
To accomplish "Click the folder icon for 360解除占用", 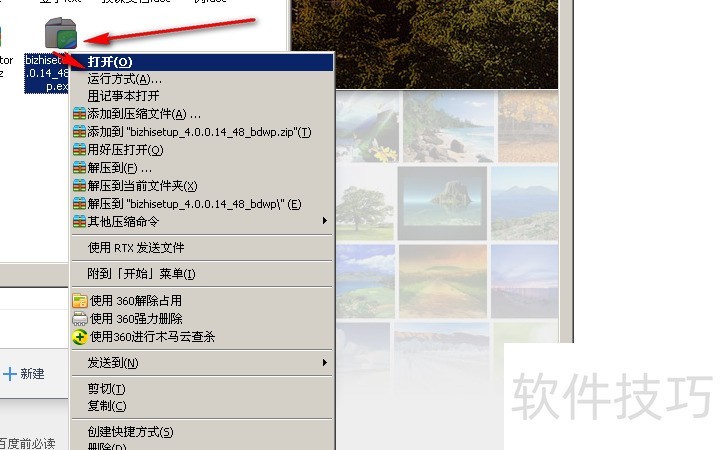I will [80, 300].
